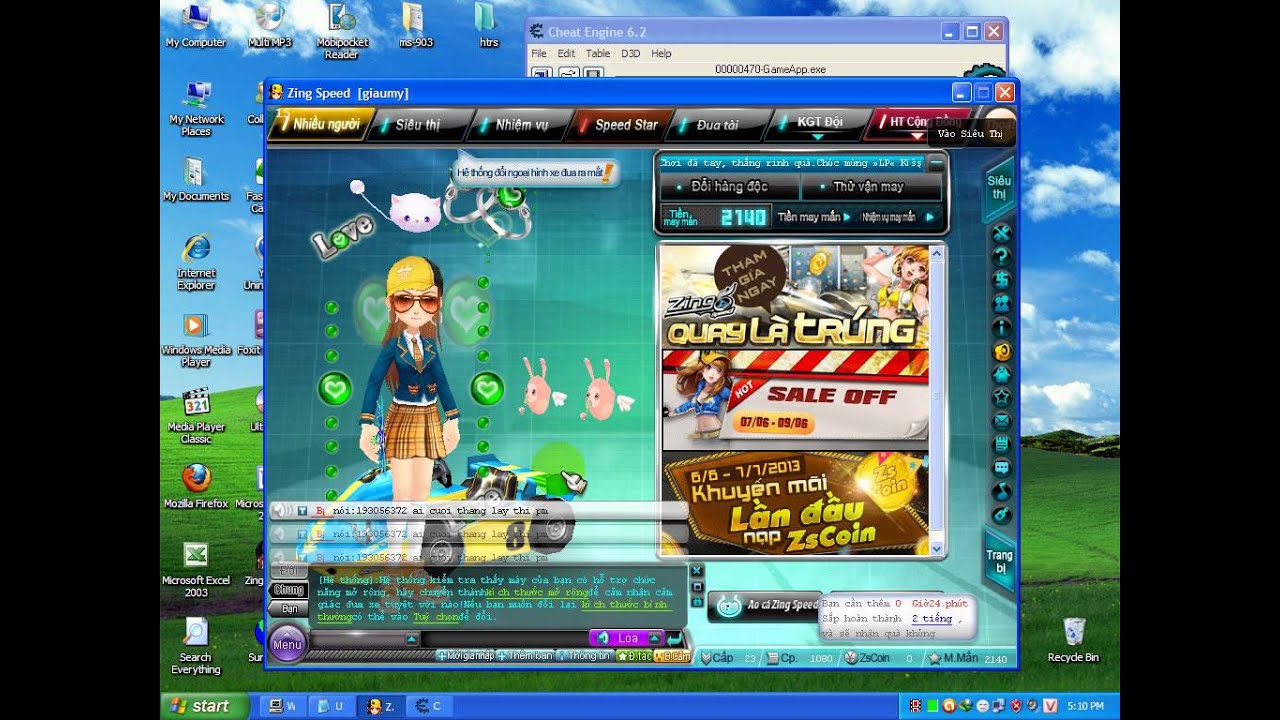Click the Lần đầu nạp ZsCoin banner
Viewport: 1280px width, 720px height.
(x=795, y=503)
